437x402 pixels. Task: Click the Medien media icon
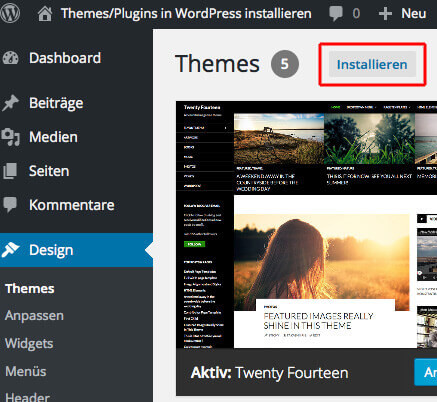[11, 137]
